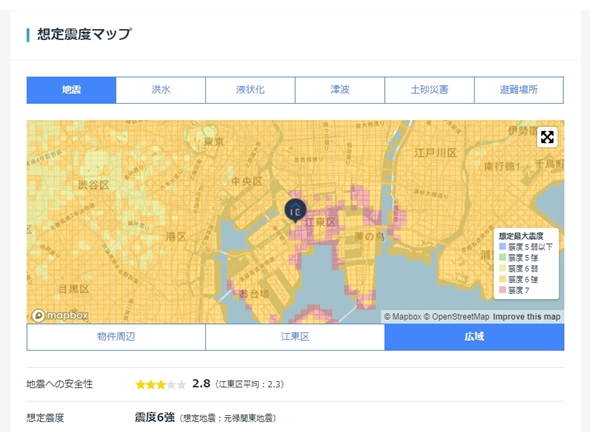Screen dimensions: 590x442
Task: Click the 港区 label on the map
Action: point(176,237)
